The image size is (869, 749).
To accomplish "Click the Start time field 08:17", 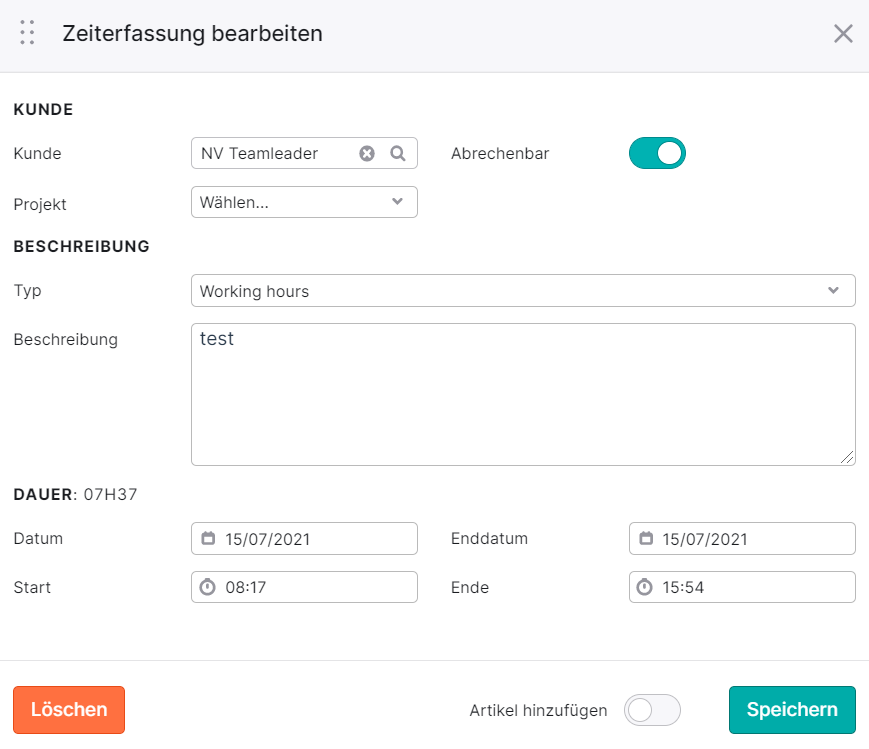I will (x=304, y=587).
